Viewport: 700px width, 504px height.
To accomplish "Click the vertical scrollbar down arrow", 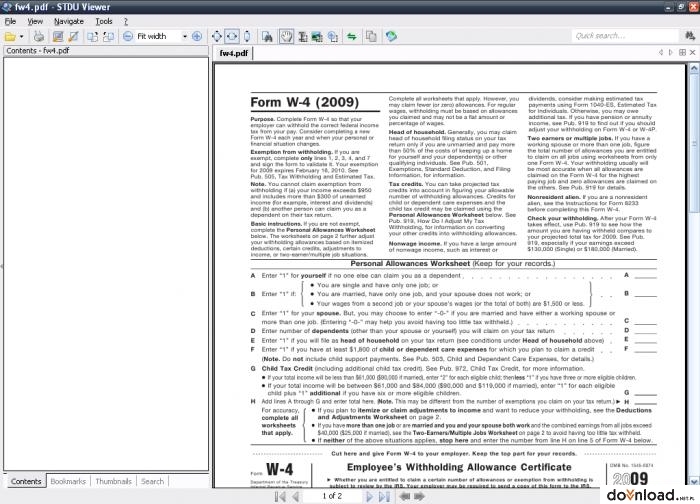I will tap(694, 481).
